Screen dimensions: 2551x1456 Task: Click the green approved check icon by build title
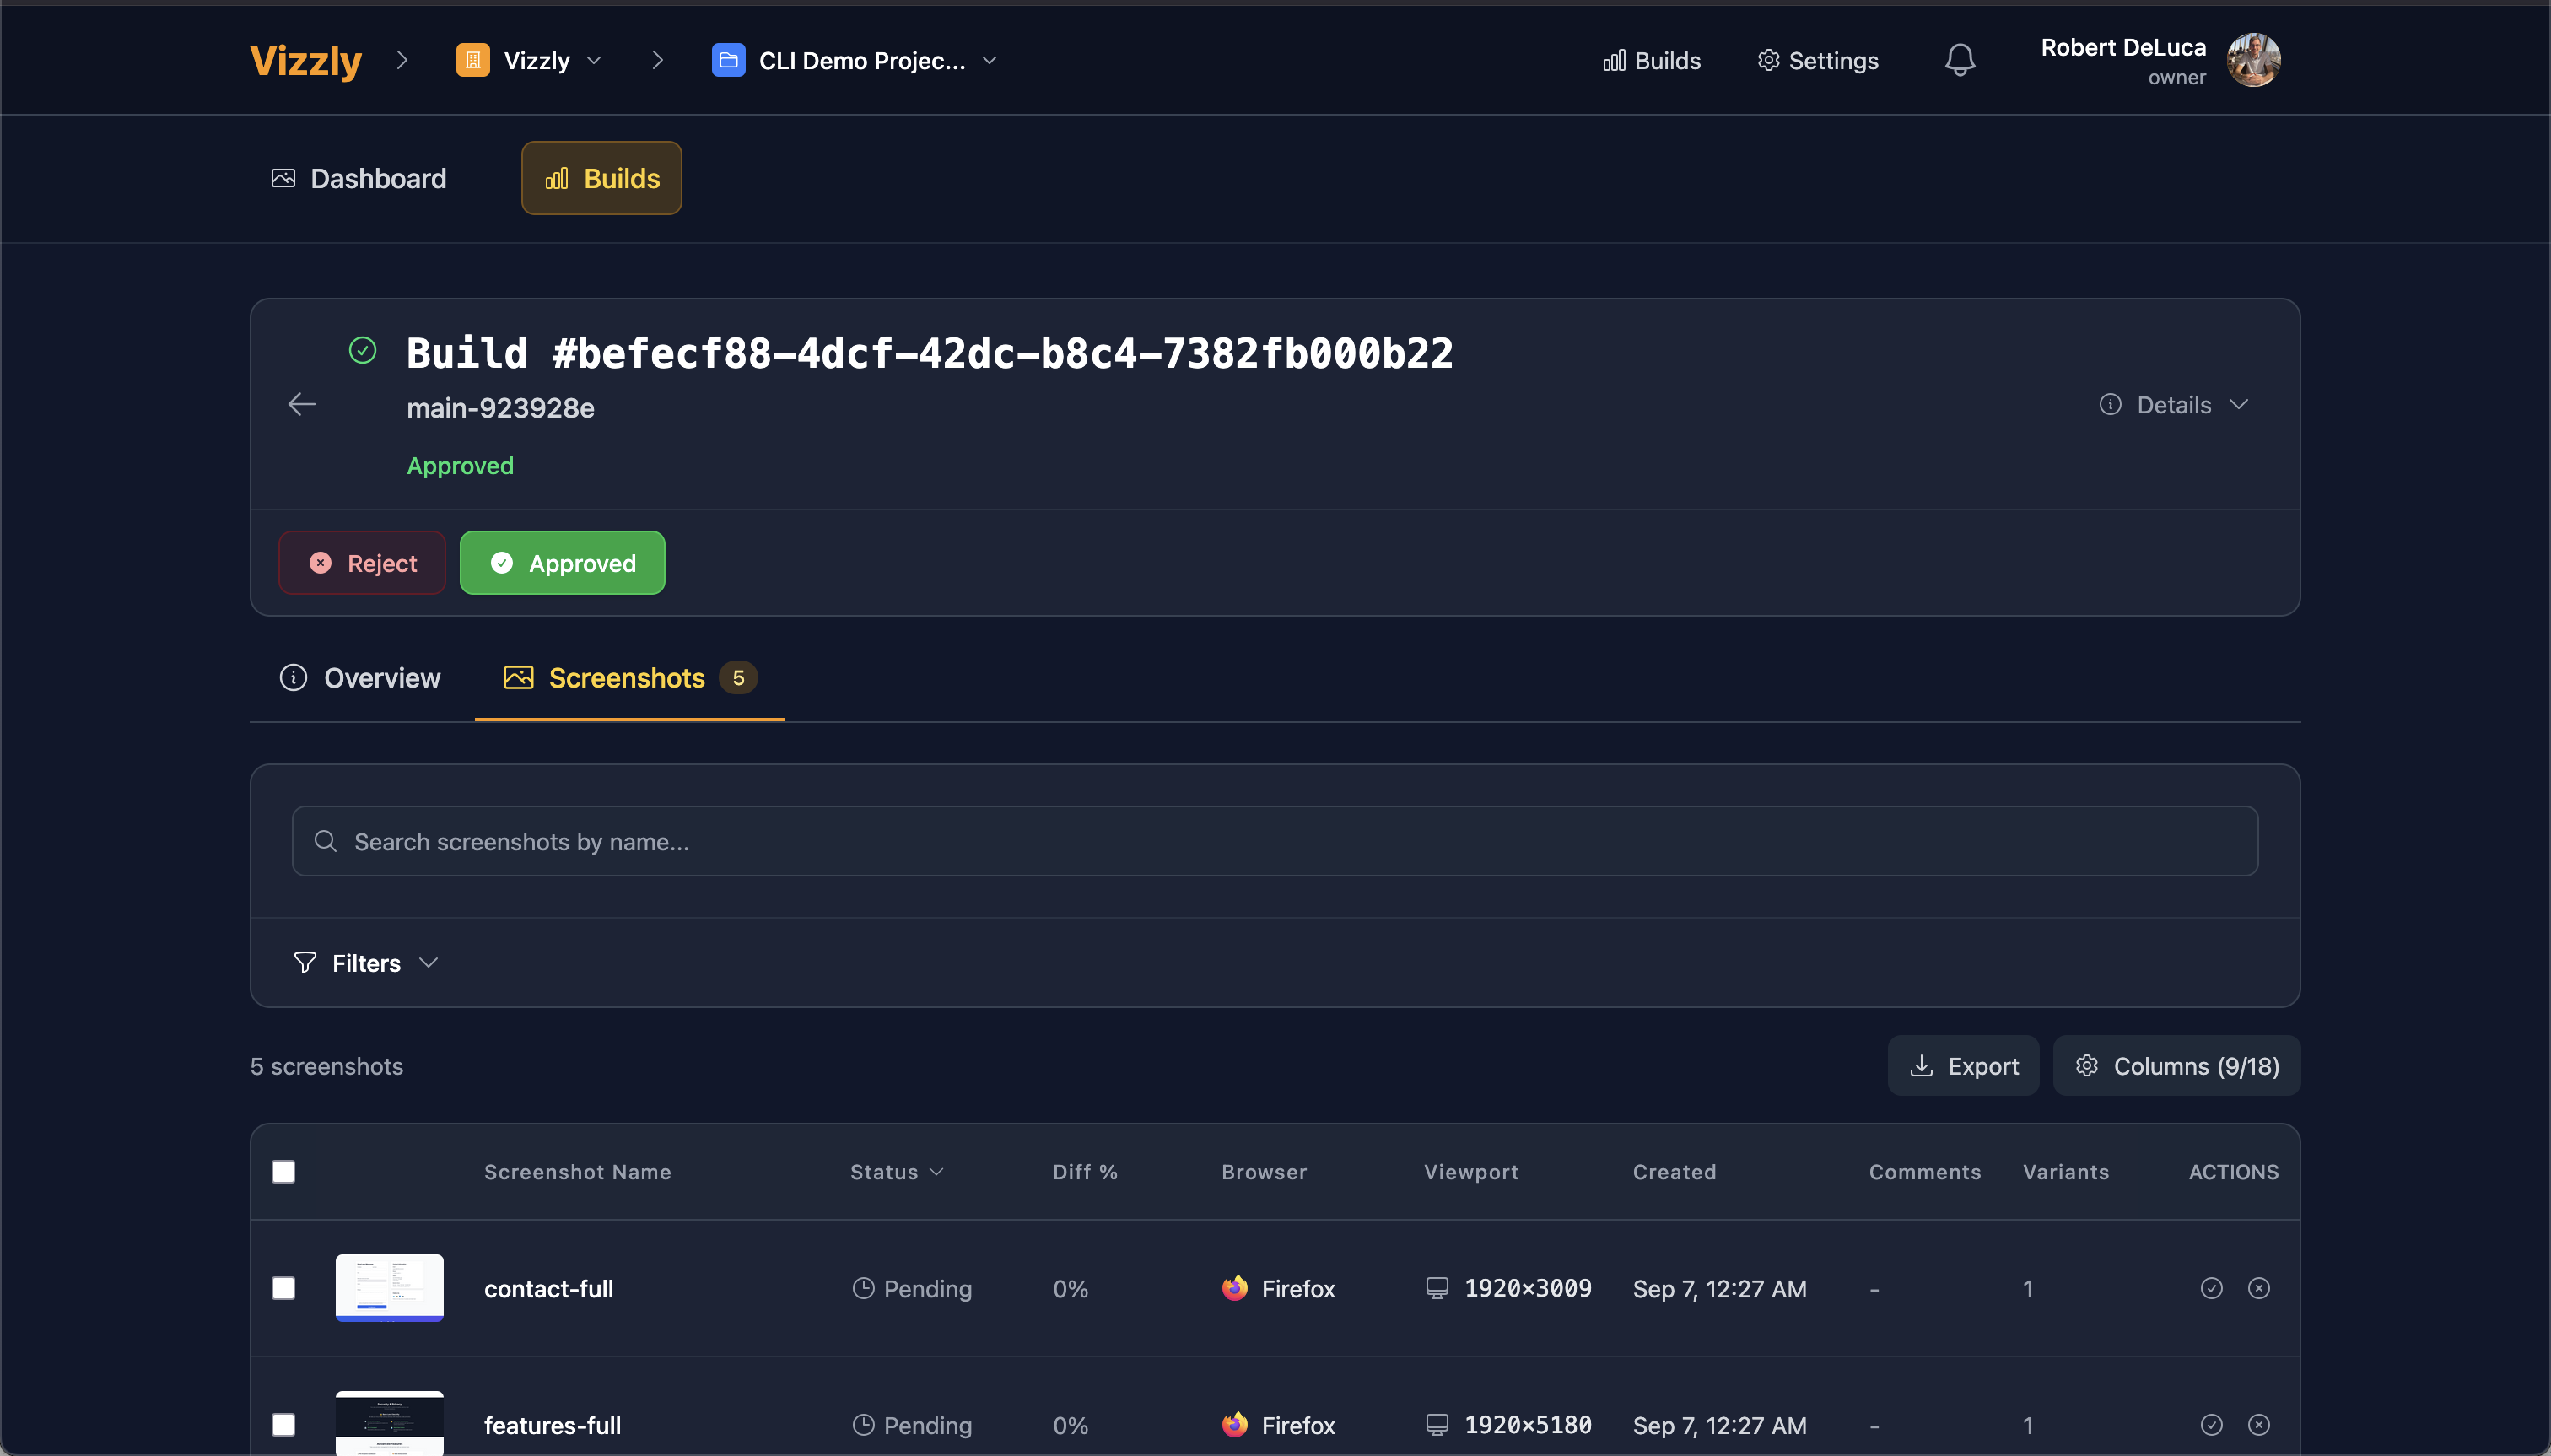(x=363, y=350)
